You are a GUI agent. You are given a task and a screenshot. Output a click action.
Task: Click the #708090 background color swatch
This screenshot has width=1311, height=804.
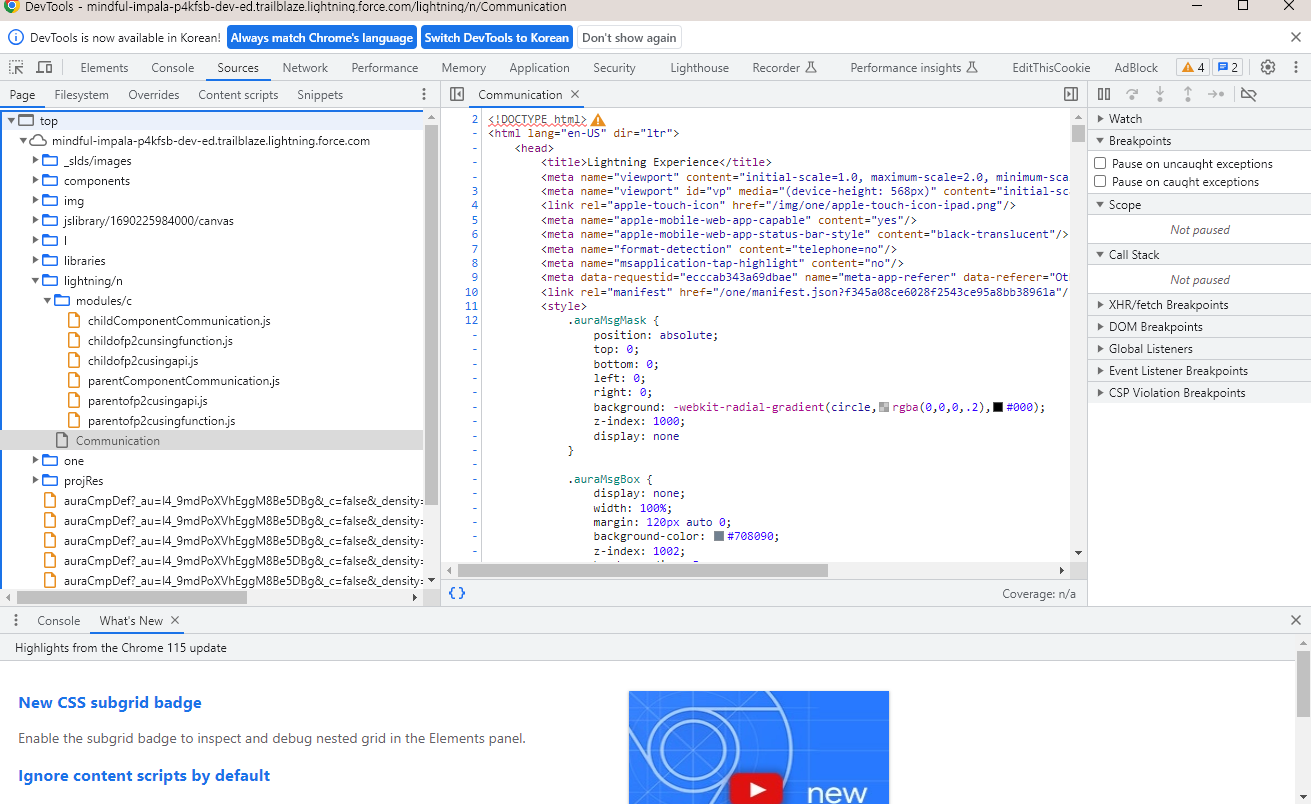[x=719, y=536]
